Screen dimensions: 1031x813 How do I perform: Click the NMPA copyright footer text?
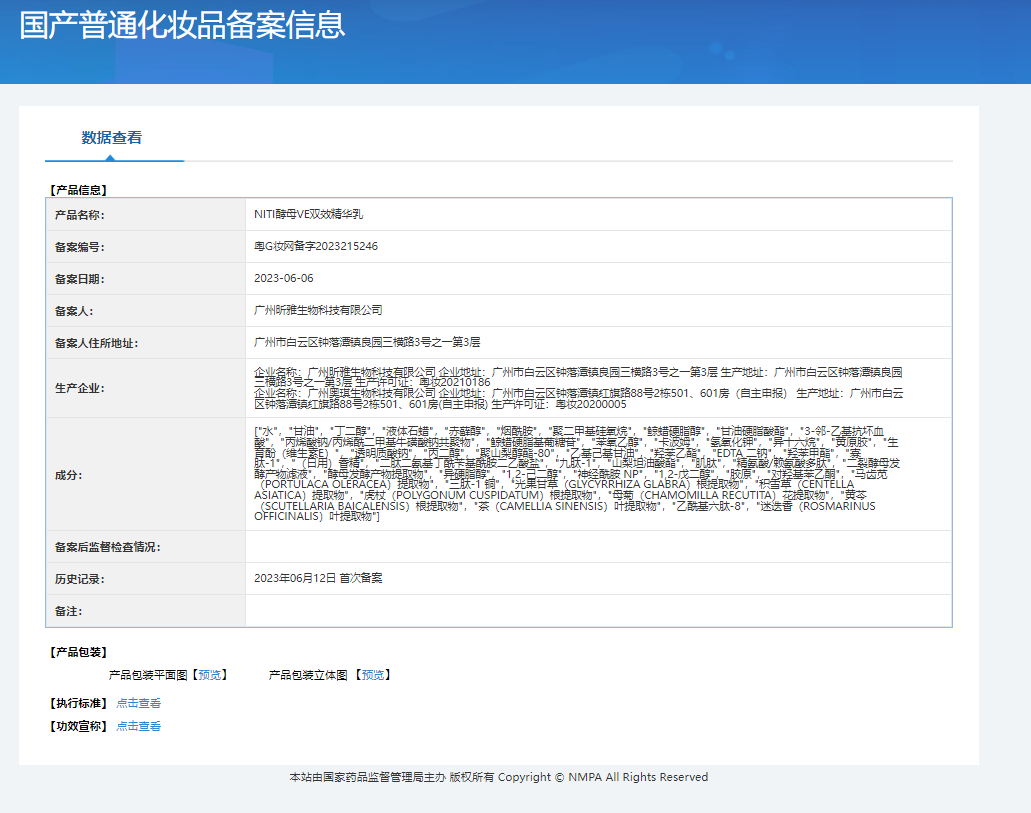pos(498,777)
